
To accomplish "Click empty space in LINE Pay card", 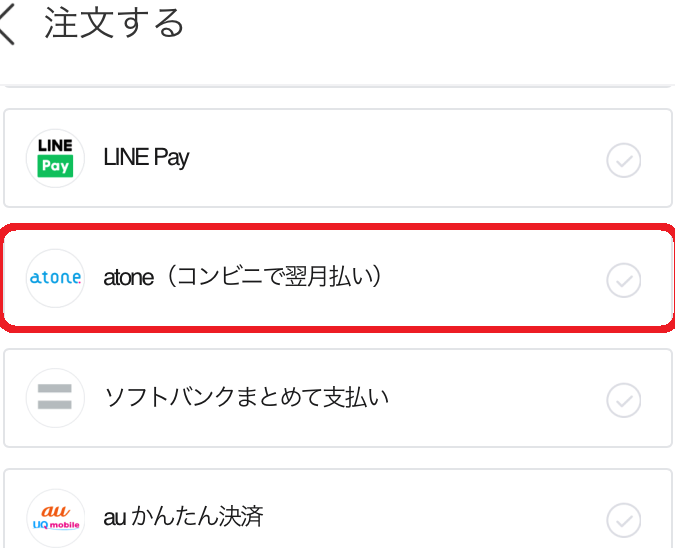I will click(x=400, y=158).
